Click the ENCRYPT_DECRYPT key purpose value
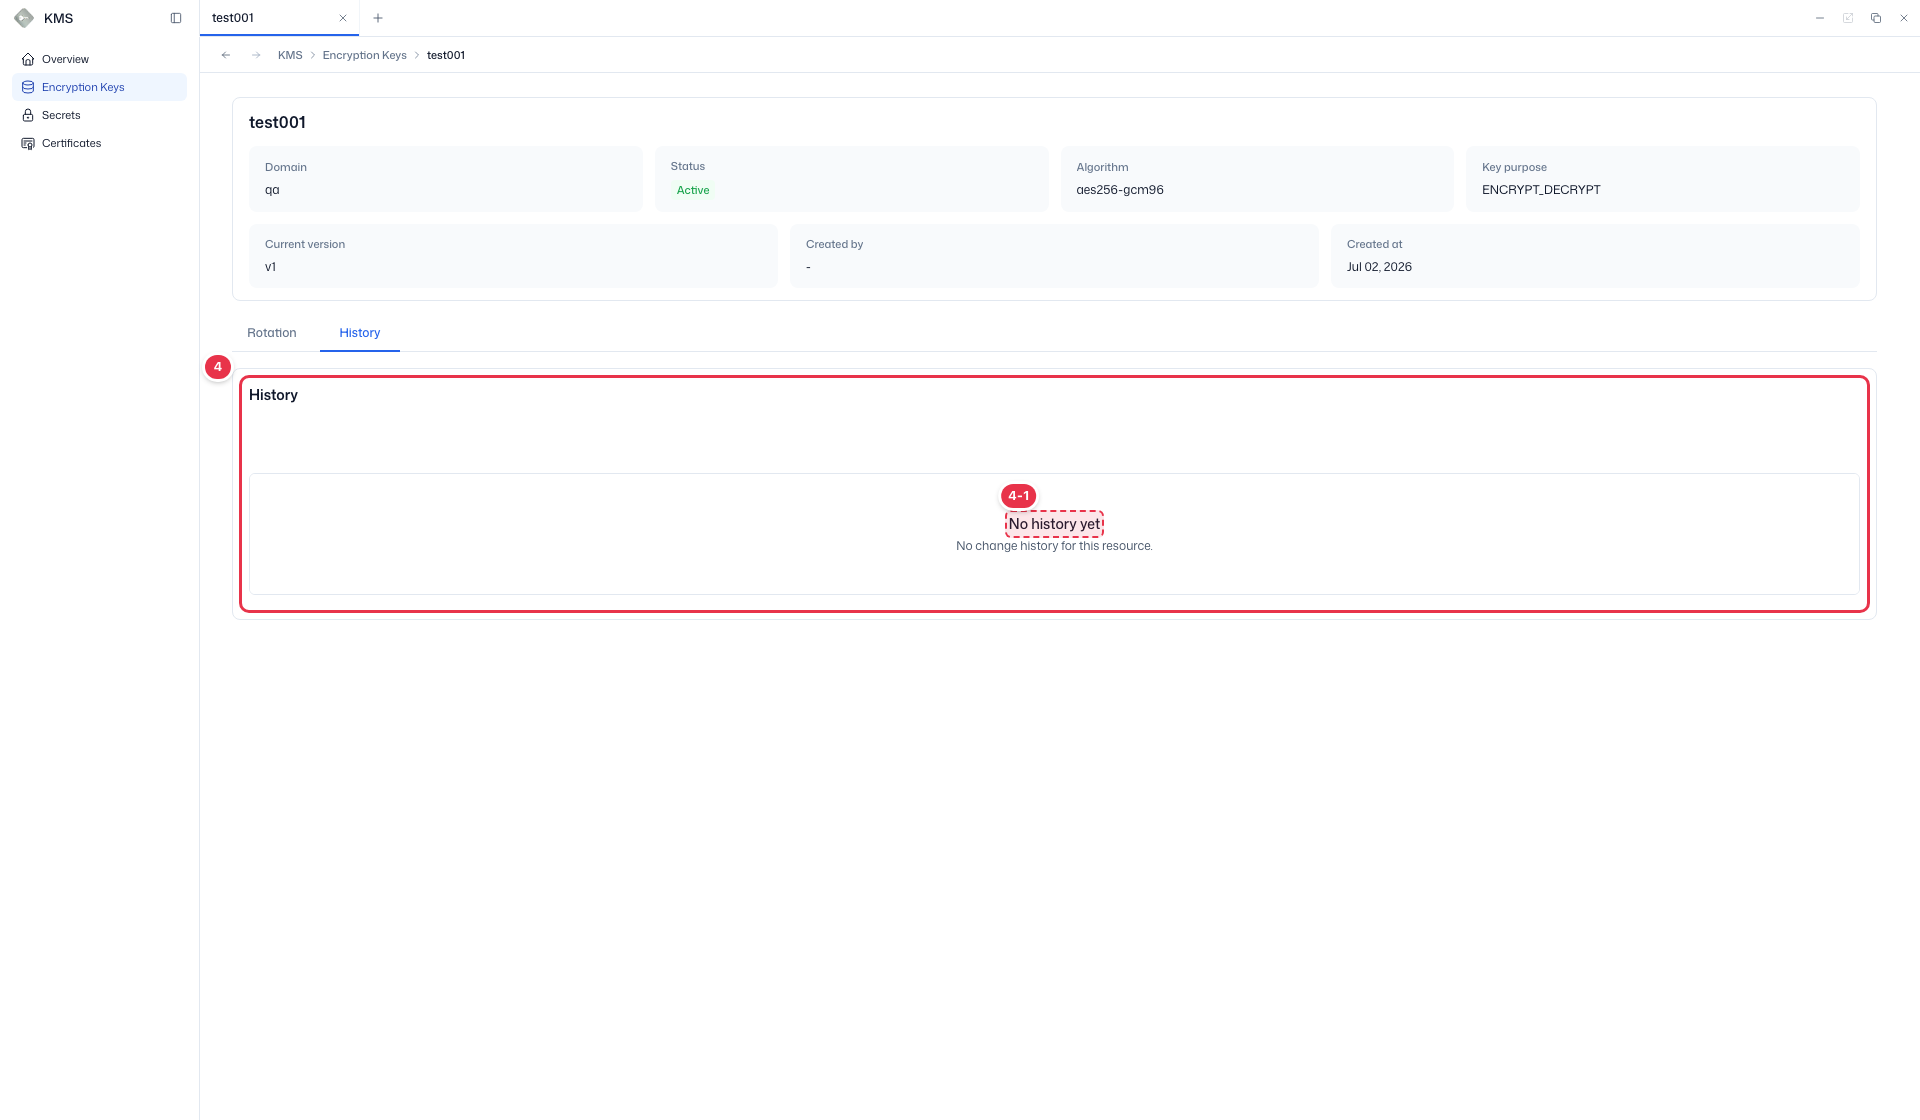The image size is (1920, 1120). tap(1541, 190)
